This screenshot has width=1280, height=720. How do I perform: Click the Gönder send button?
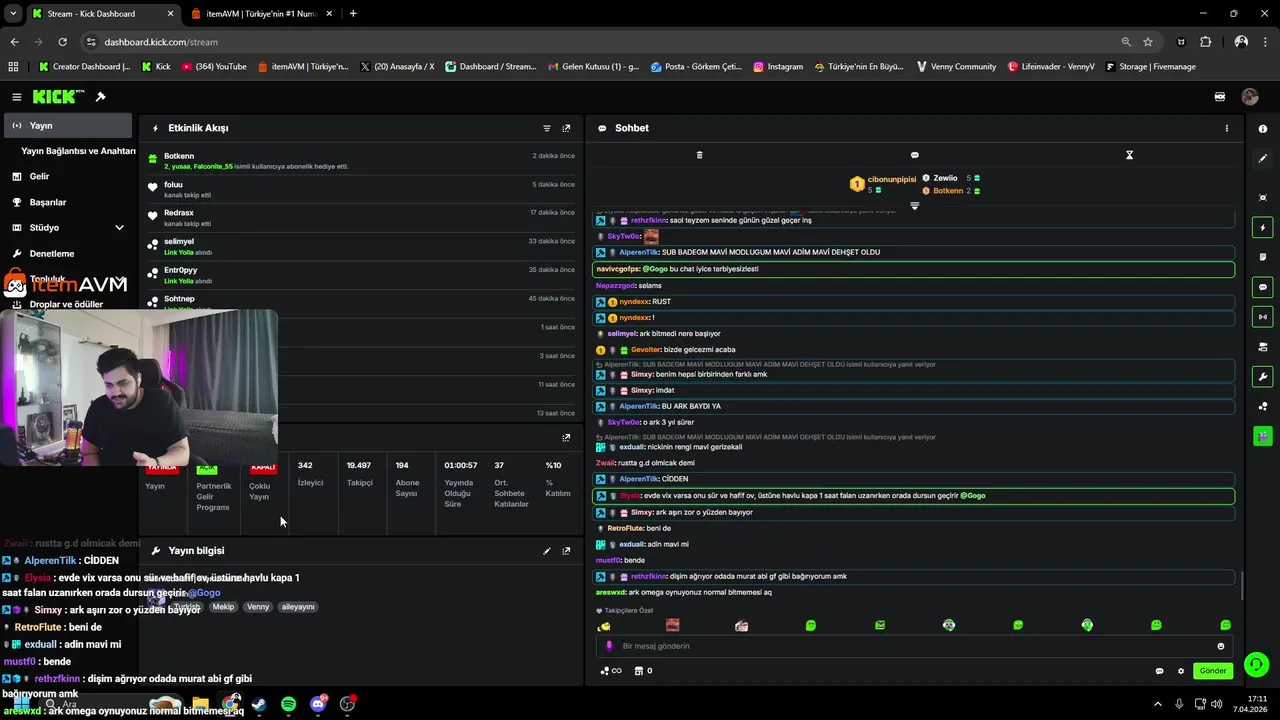[1213, 671]
